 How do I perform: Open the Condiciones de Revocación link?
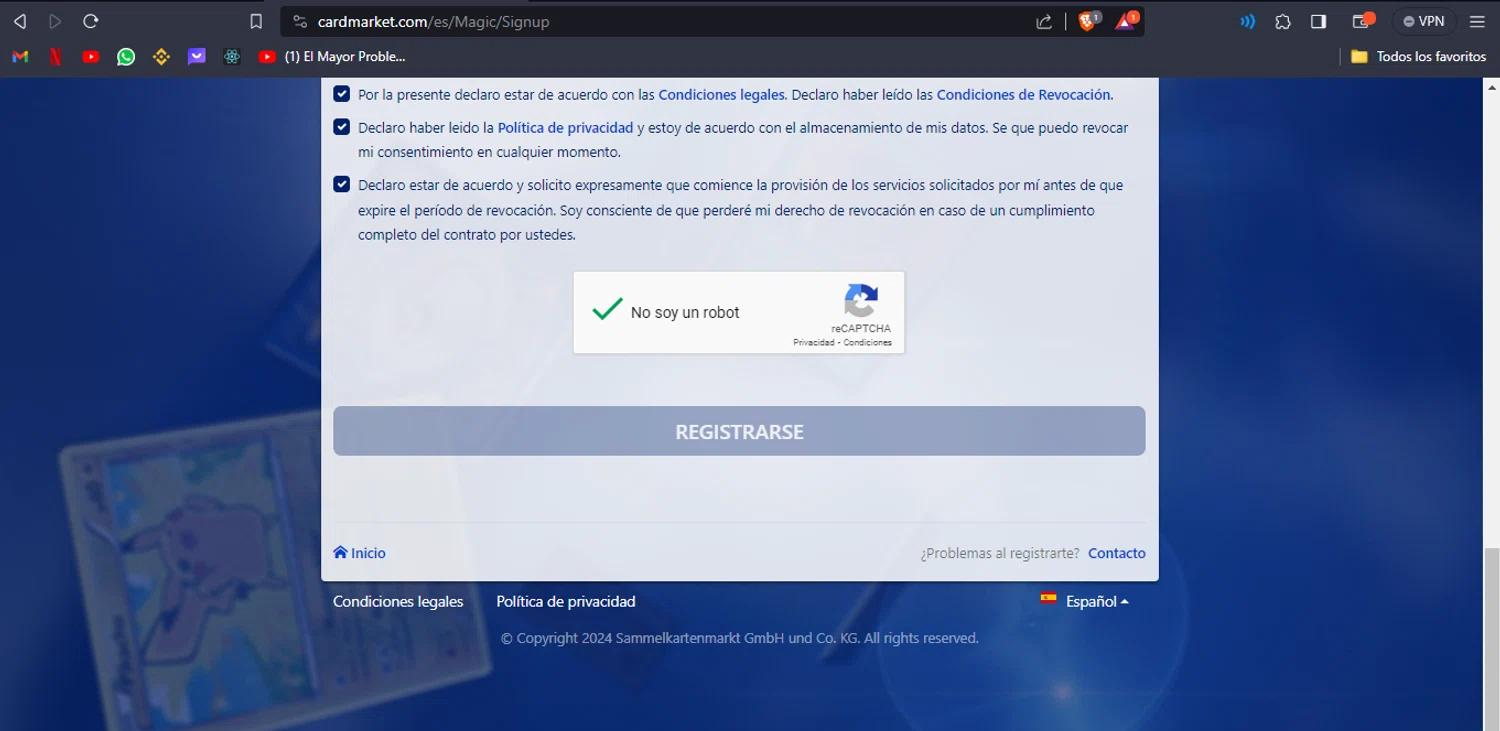1023,95
